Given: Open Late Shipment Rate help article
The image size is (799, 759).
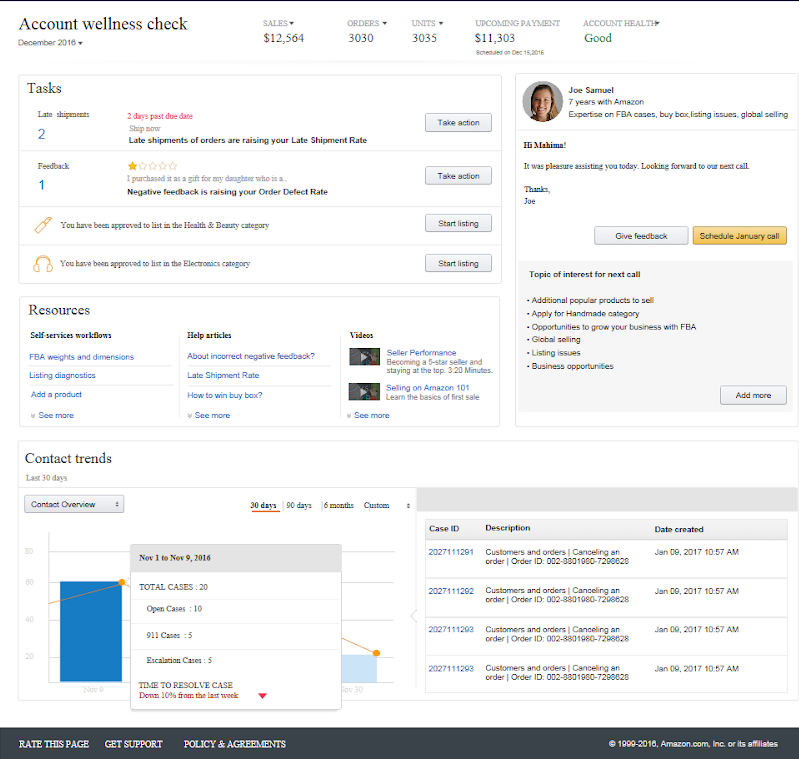Looking at the screenshot, I should click(223, 375).
